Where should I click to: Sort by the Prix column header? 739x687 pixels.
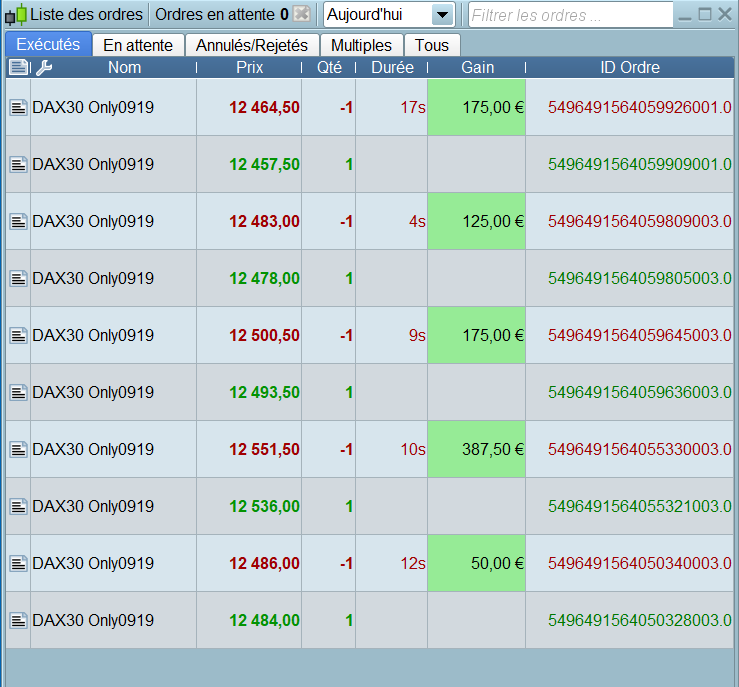tap(249, 68)
